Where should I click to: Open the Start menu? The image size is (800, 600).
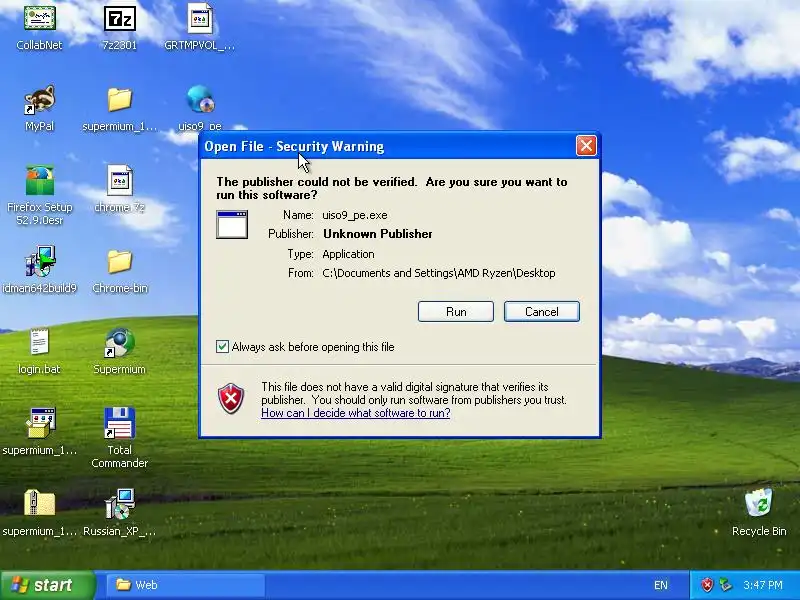47,585
